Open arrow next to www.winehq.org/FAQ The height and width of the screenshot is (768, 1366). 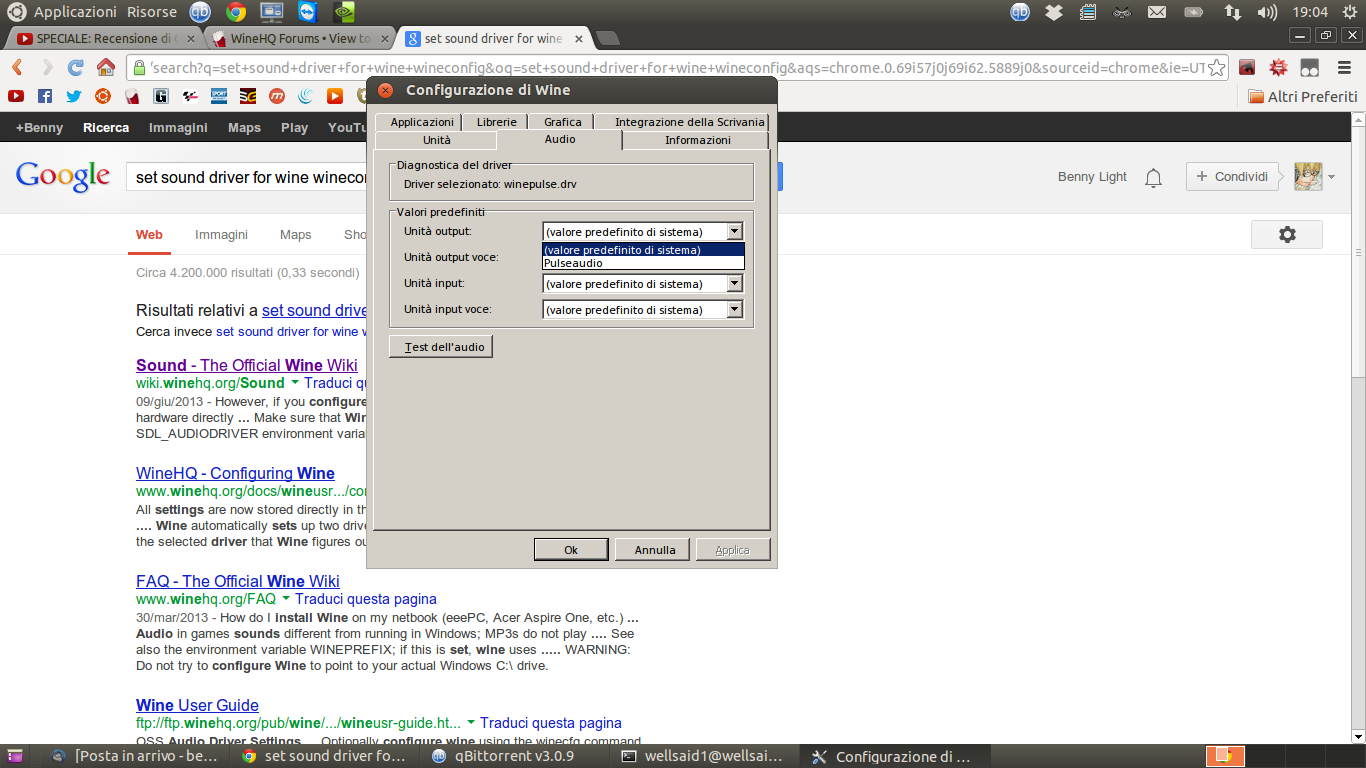click(x=286, y=599)
